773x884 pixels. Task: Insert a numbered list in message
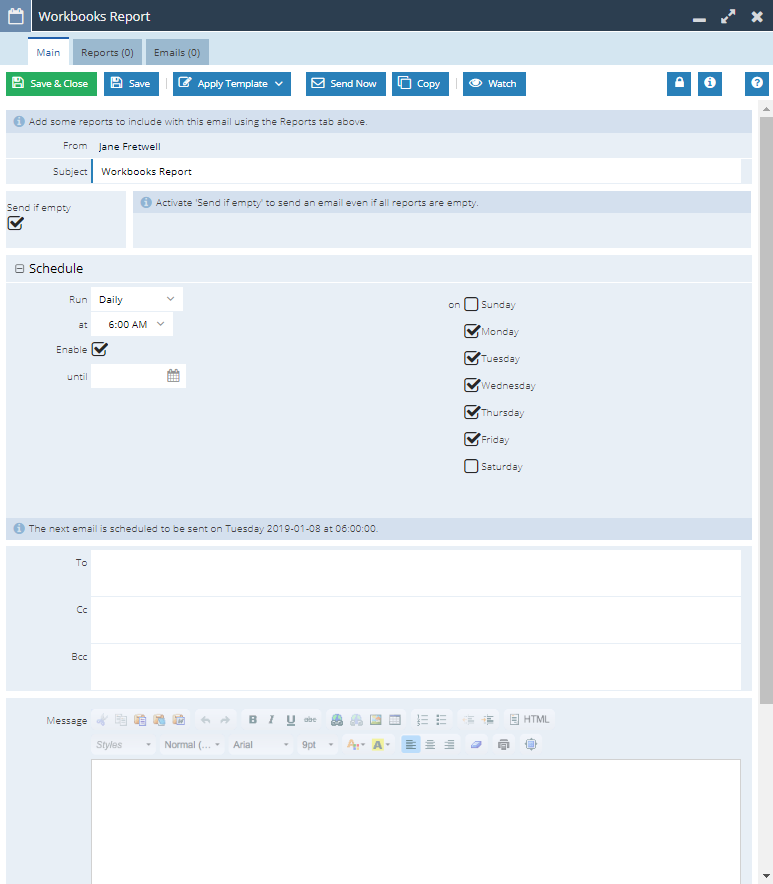point(422,720)
